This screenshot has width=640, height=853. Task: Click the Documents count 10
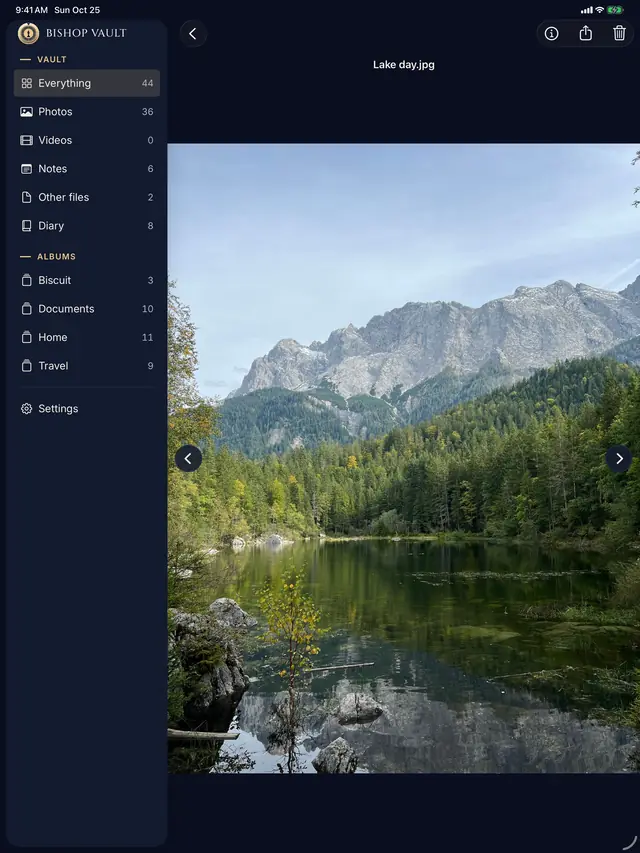point(147,308)
